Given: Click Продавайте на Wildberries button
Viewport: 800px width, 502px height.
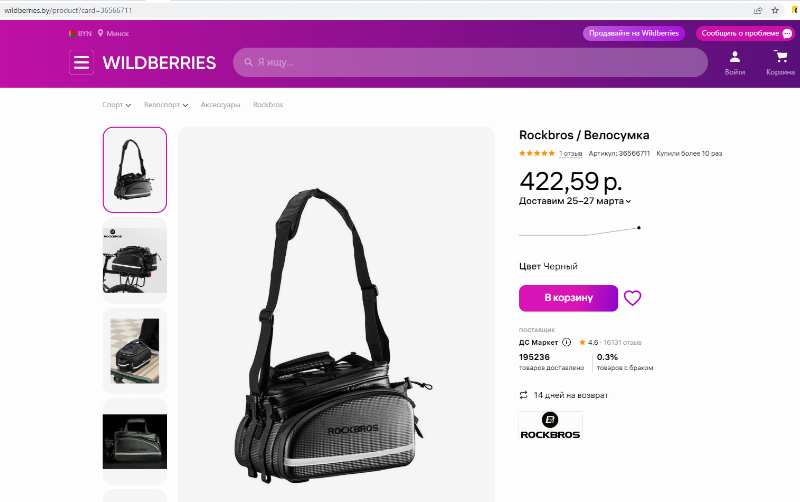Looking at the screenshot, I should (x=634, y=33).
